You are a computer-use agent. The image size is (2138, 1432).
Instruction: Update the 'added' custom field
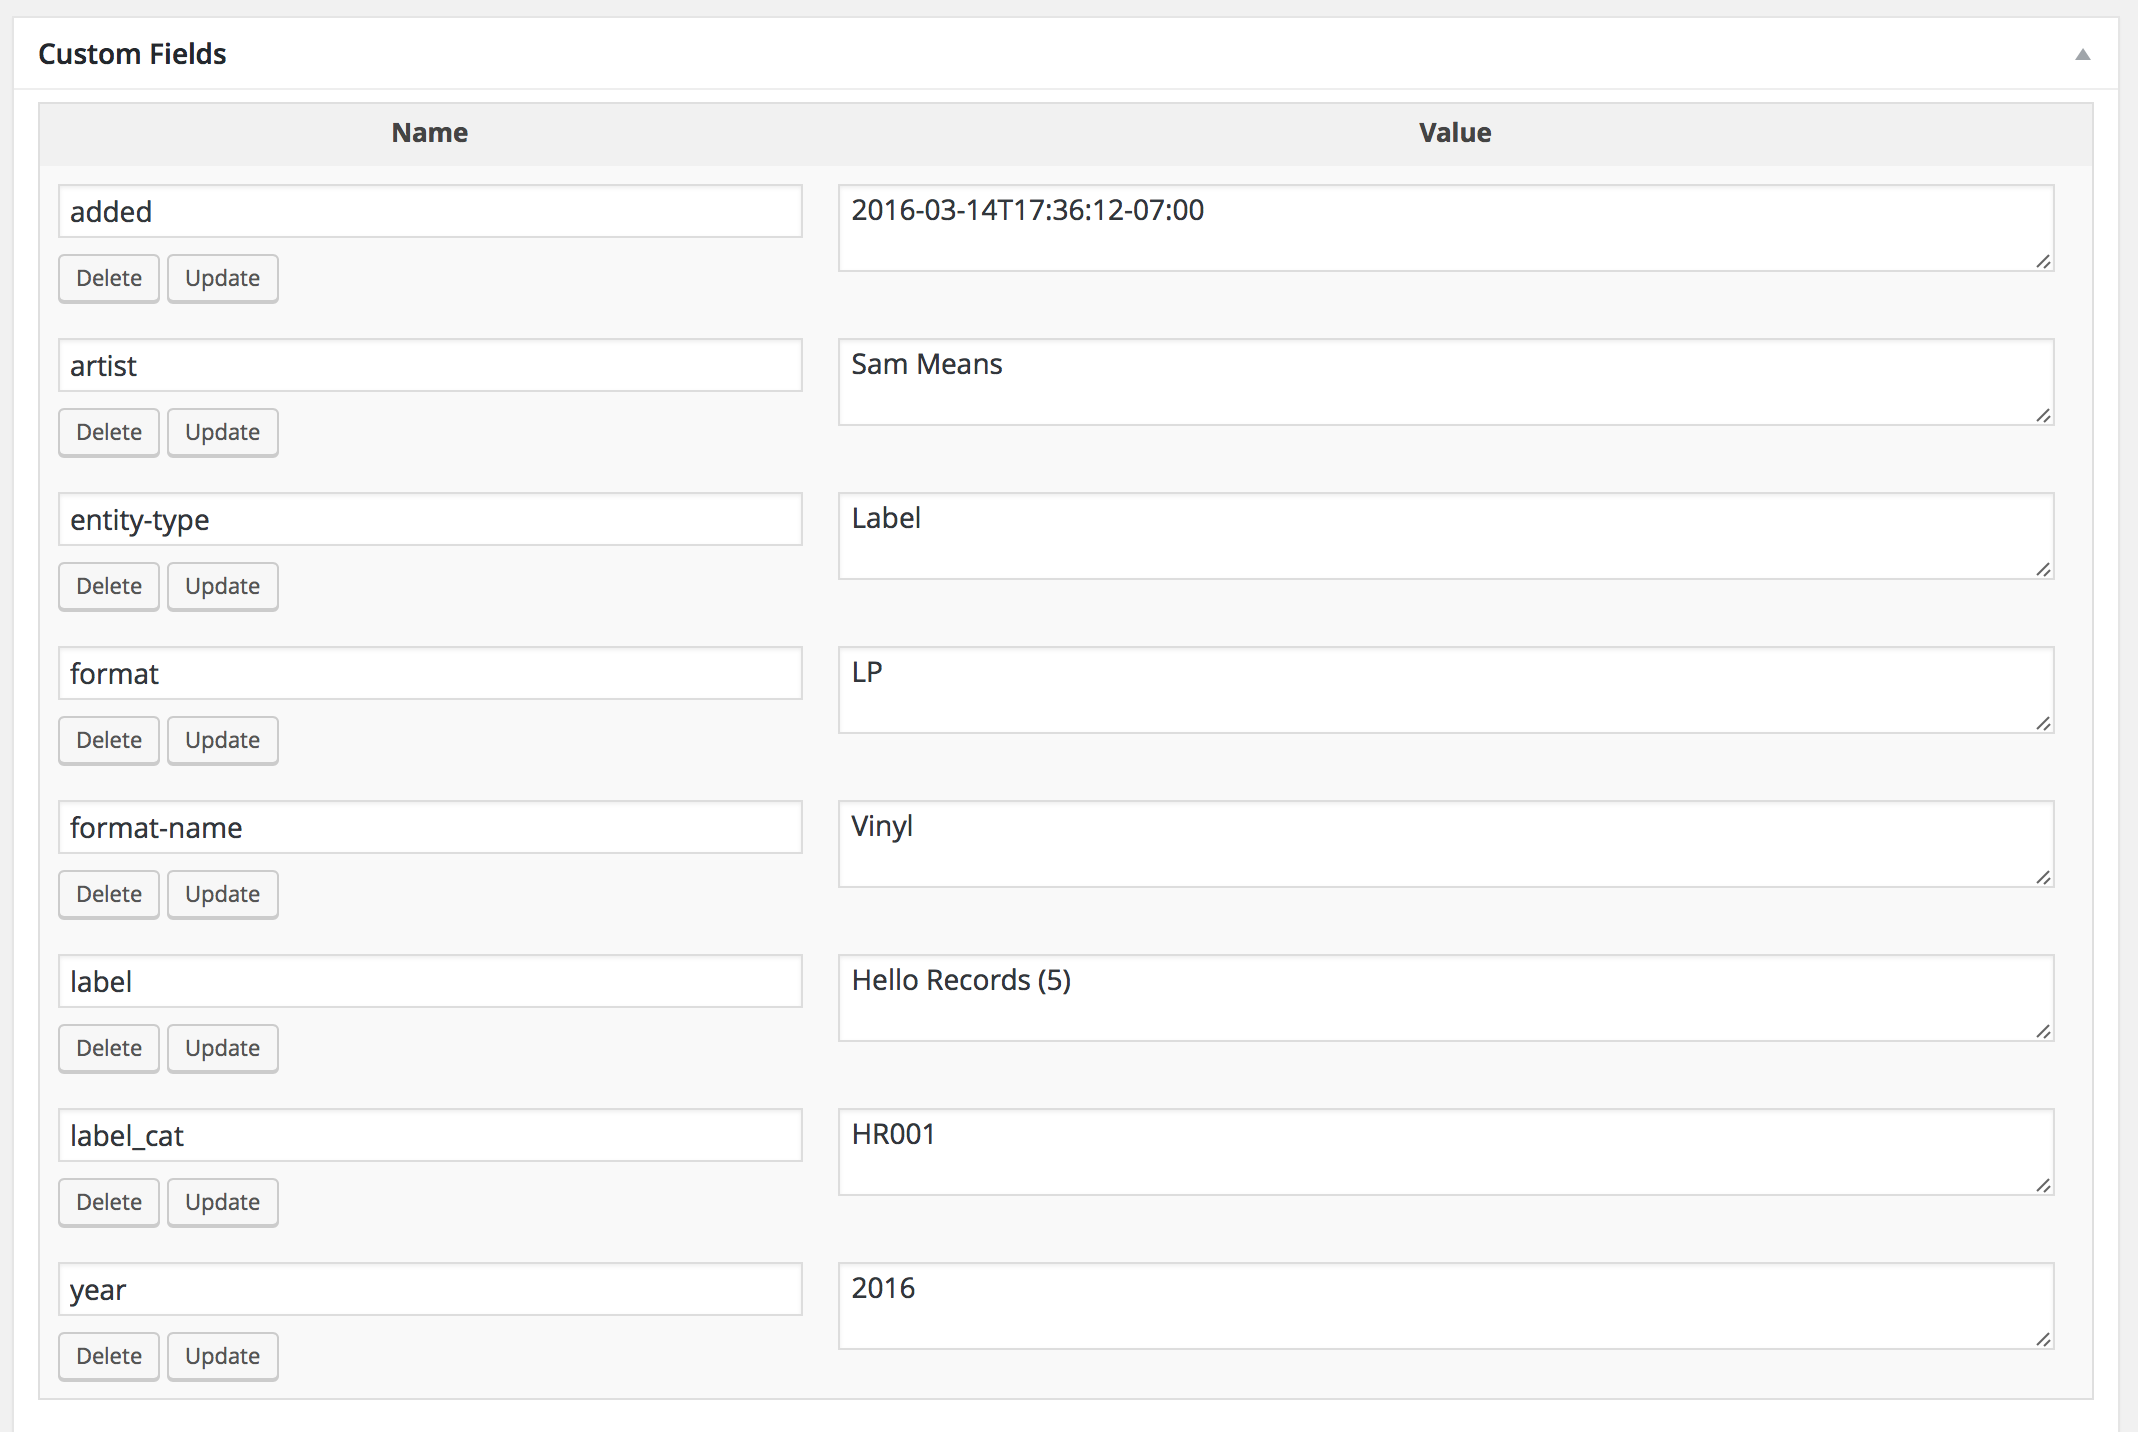(222, 278)
